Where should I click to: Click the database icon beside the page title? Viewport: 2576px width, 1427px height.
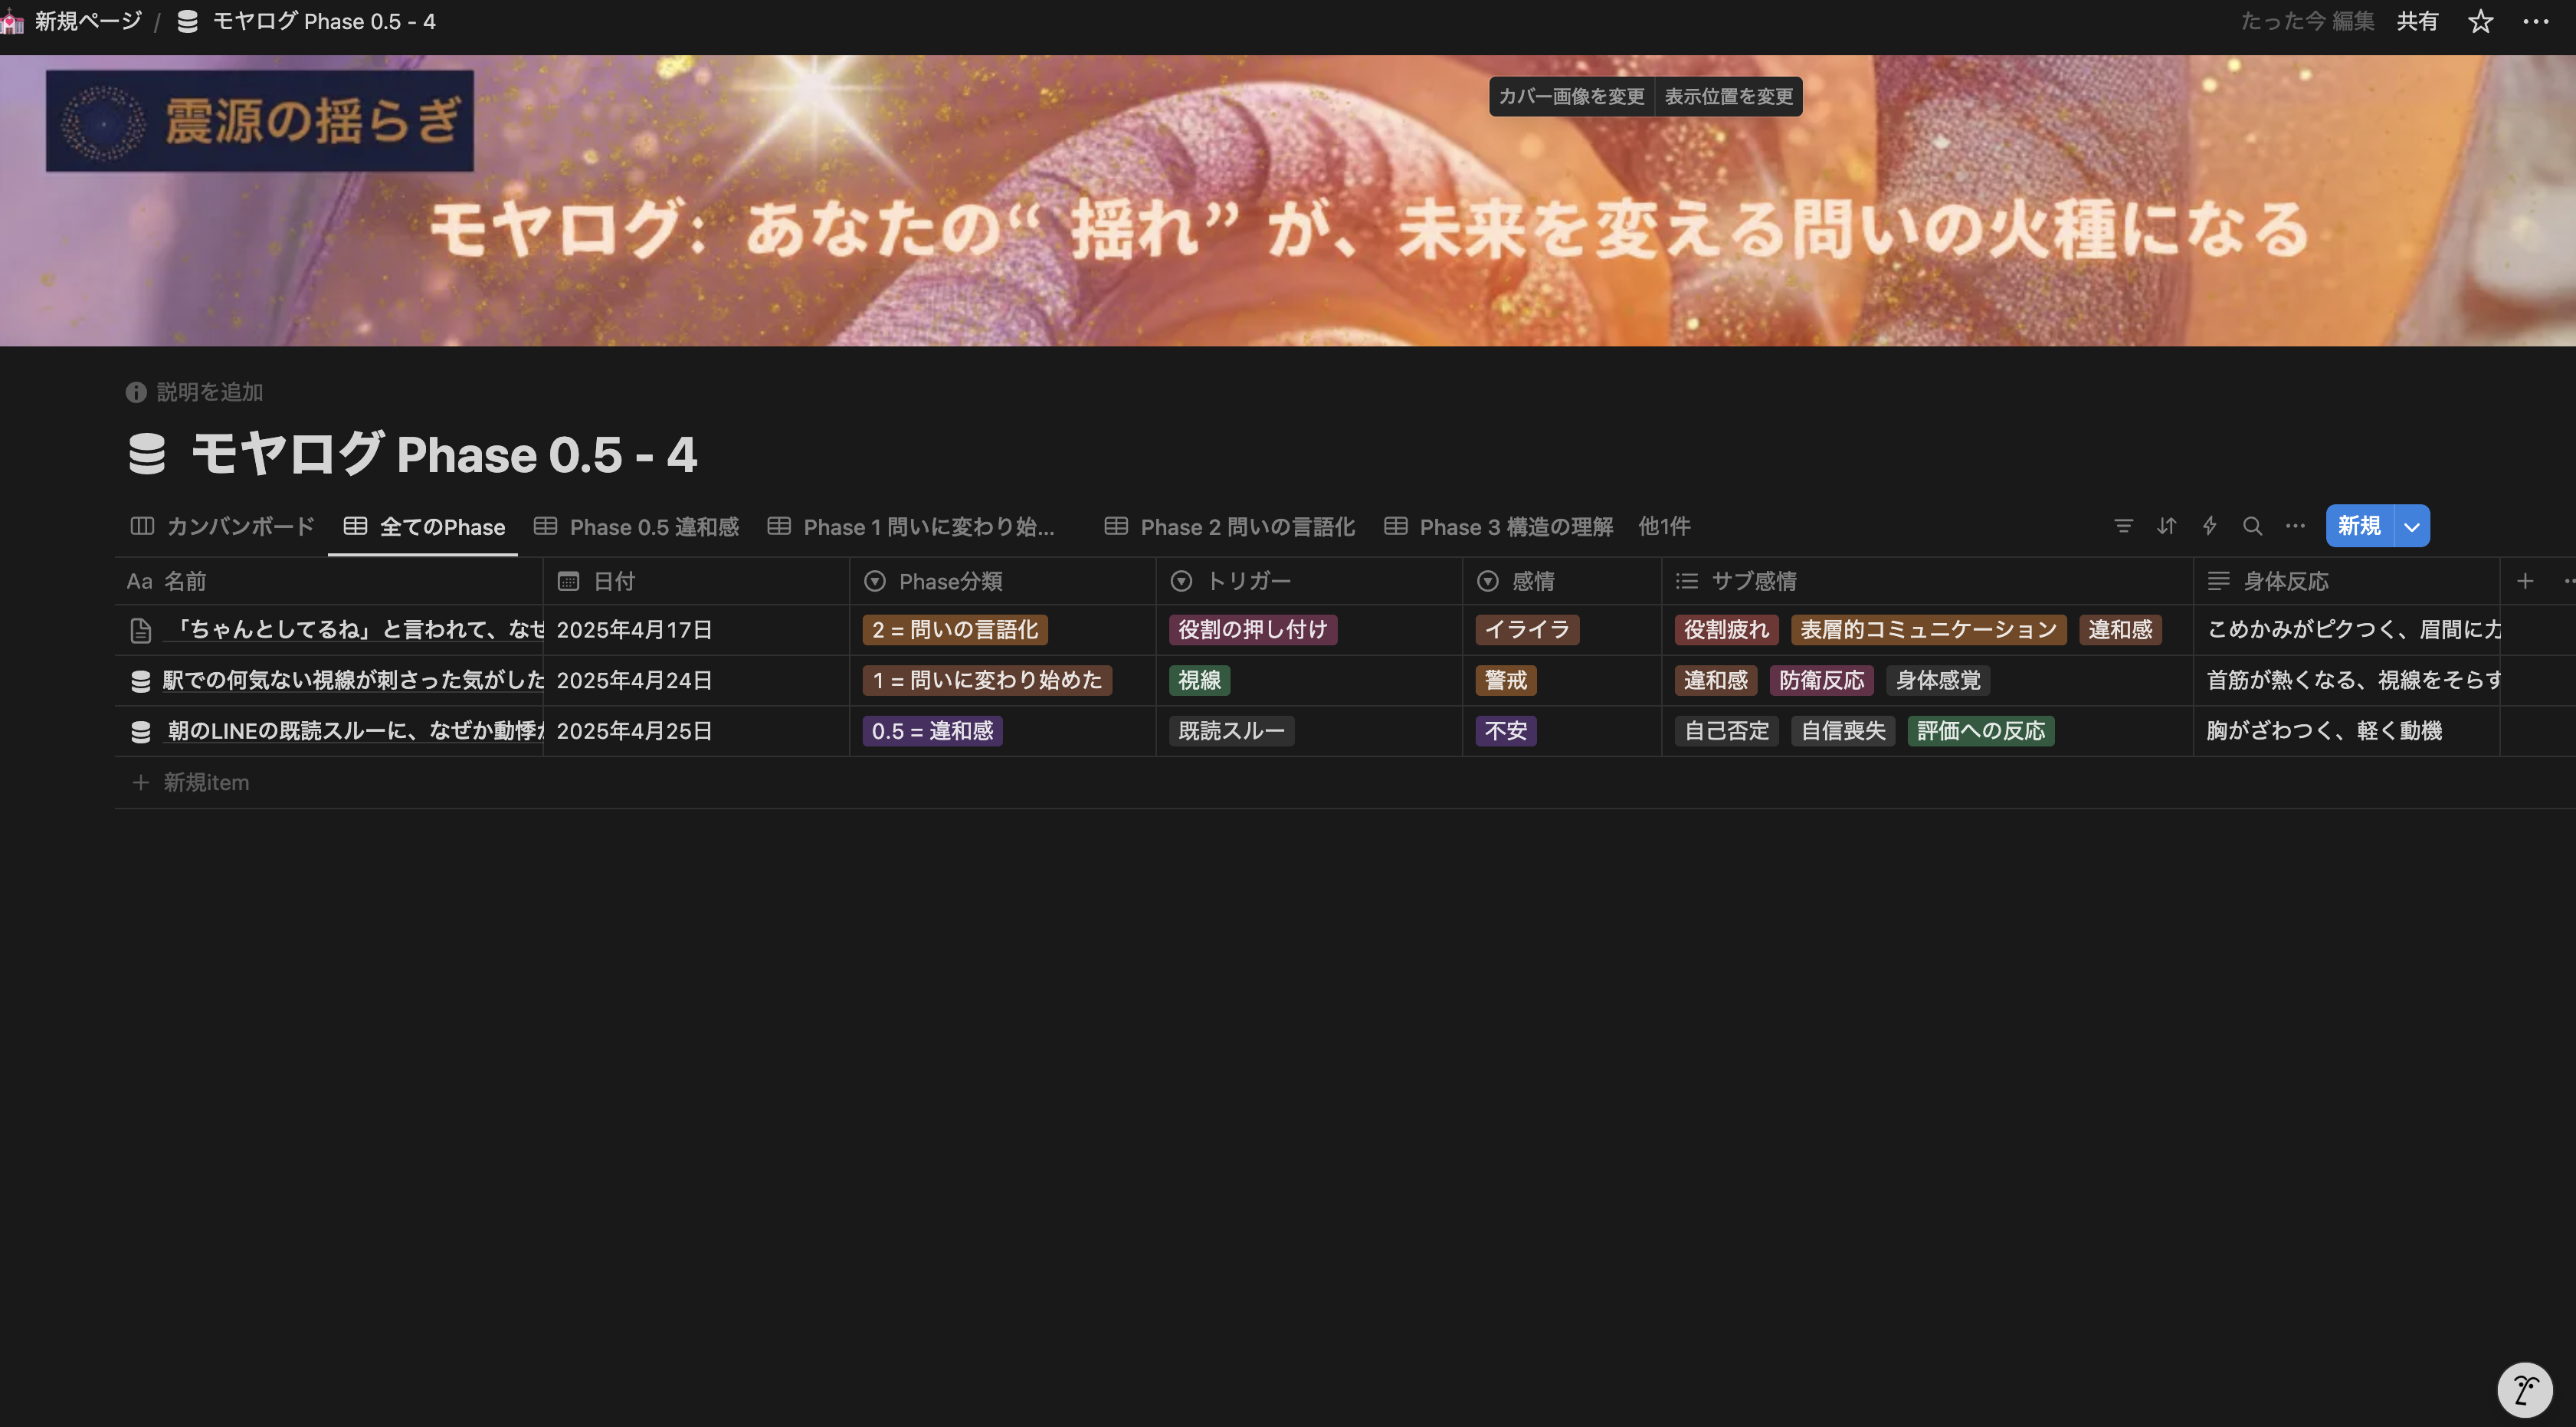(147, 454)
